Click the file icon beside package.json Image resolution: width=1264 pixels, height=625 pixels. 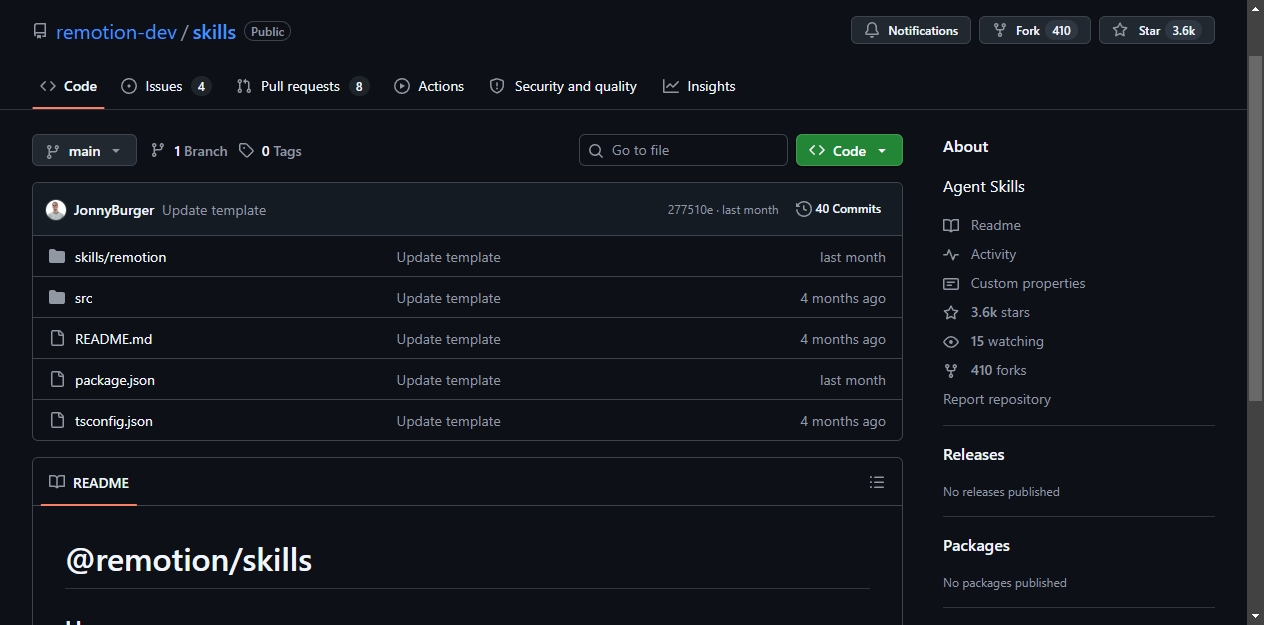(x=57, y=380)
